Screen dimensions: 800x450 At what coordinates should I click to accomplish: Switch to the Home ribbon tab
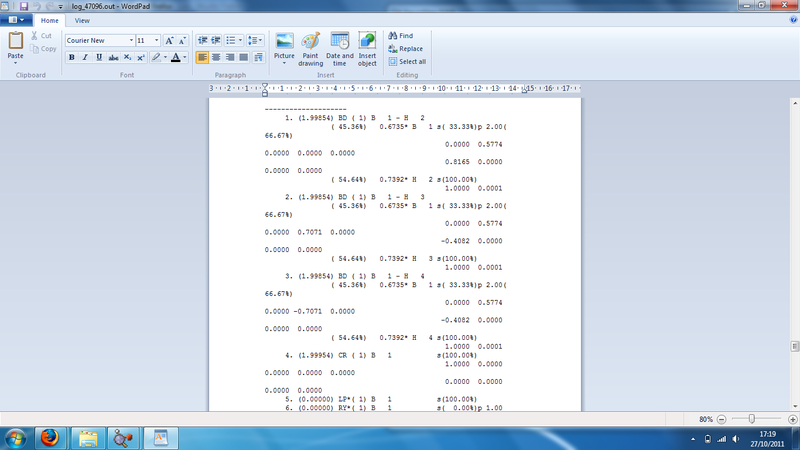click(49, 20)
